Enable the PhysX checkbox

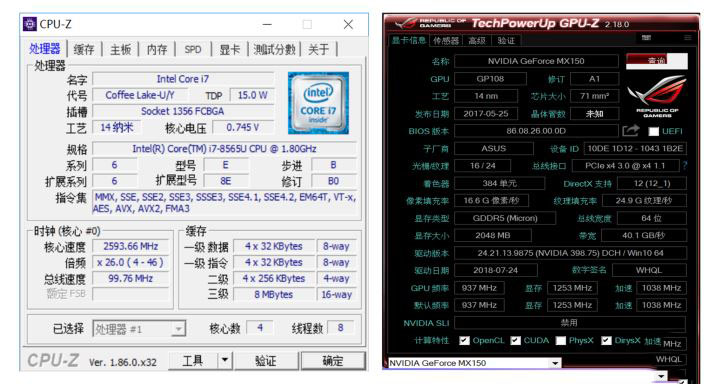pyautogui.click(x=560, y=340)
